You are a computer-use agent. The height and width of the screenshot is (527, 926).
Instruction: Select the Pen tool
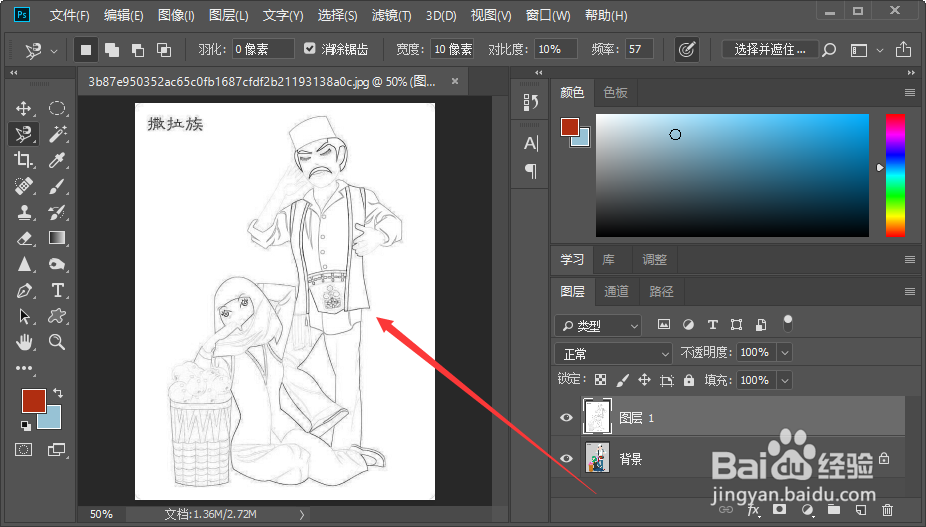24,290
